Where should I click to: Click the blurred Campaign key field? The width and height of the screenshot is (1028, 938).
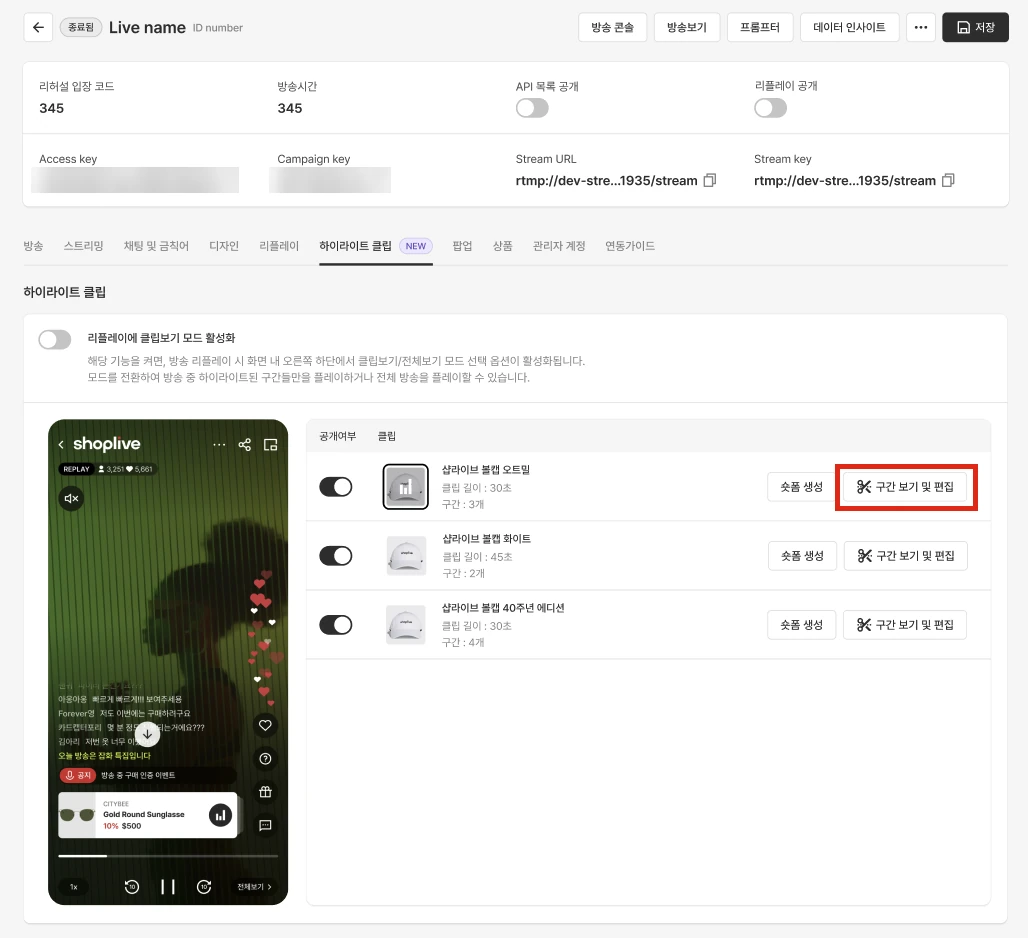(330, 180)
